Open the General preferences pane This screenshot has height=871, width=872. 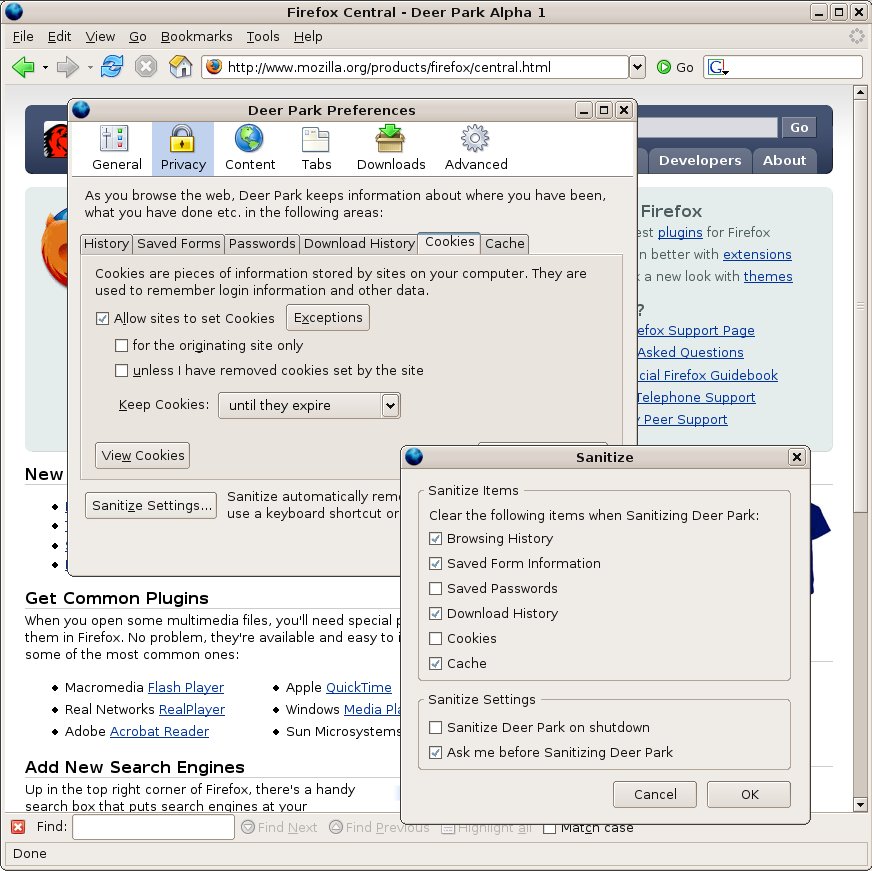tap(116, 149)
